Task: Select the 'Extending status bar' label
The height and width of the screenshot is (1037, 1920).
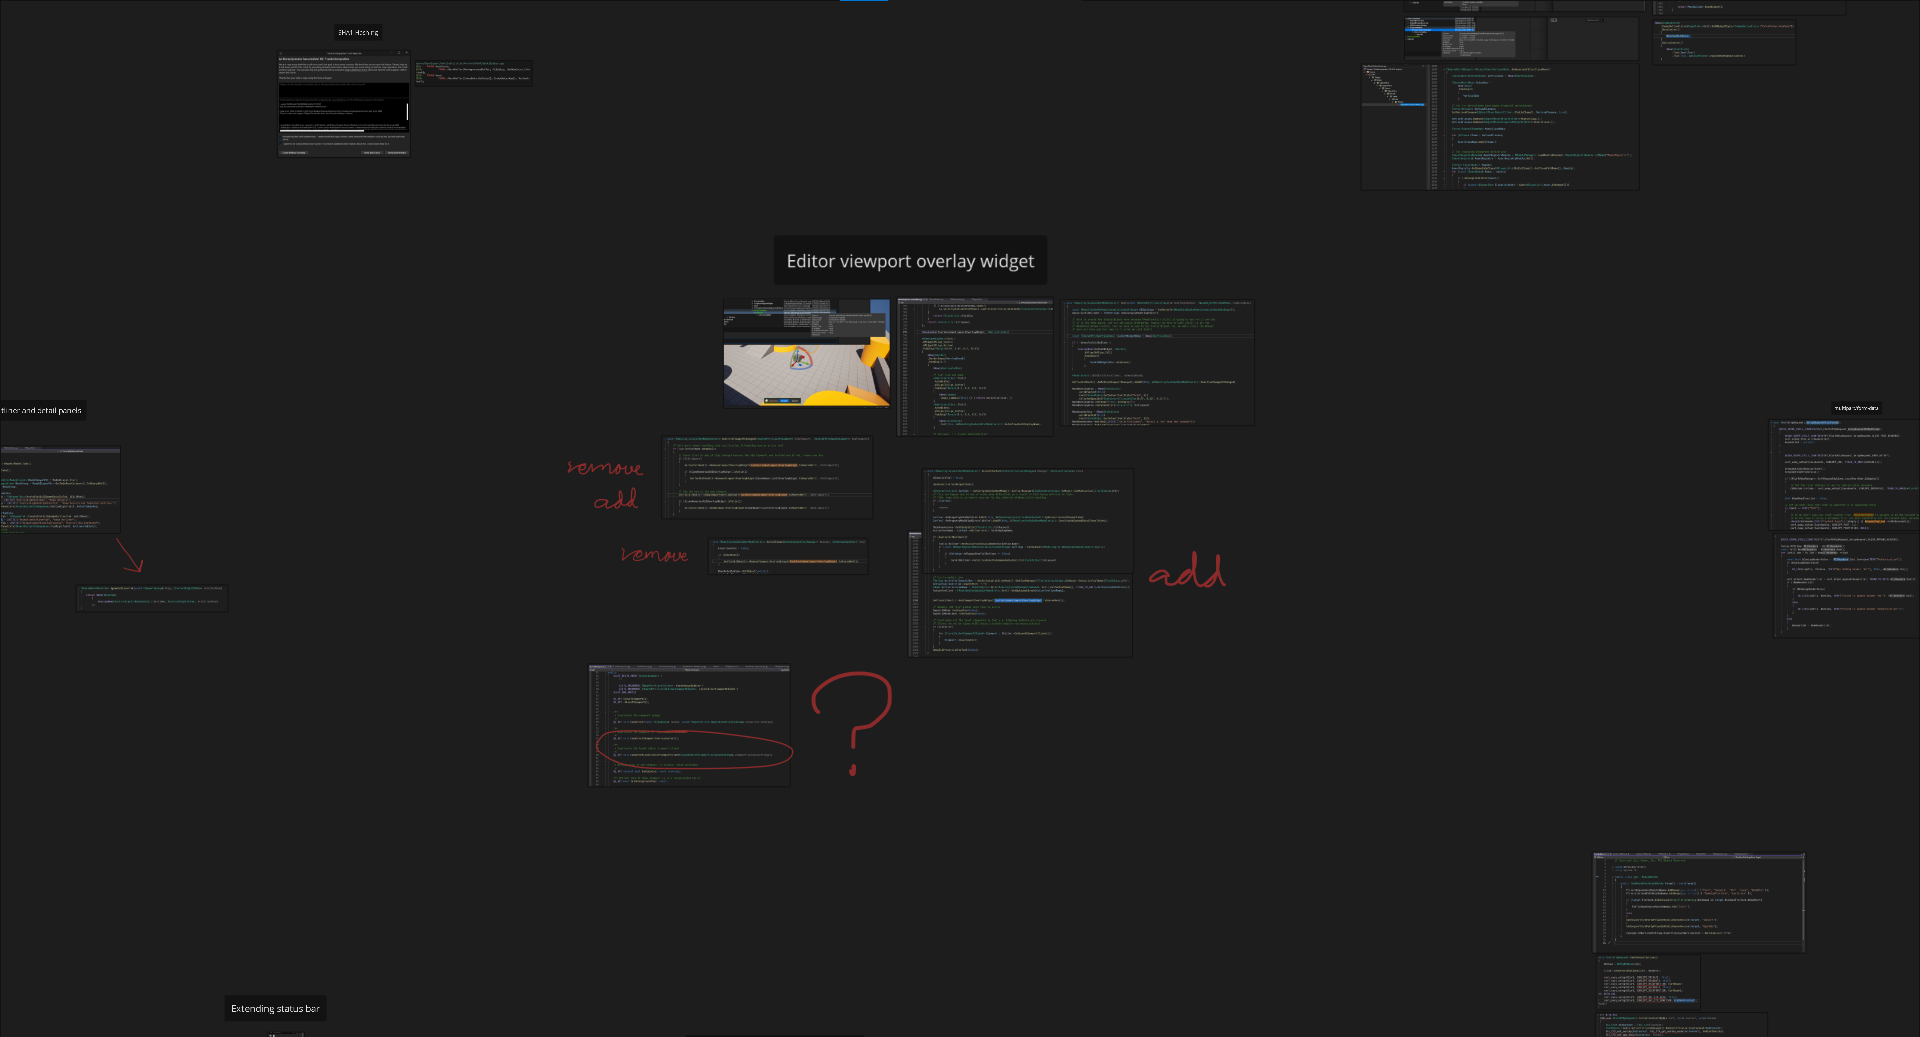Action: pyautogui.click(x=275, y=1008)
